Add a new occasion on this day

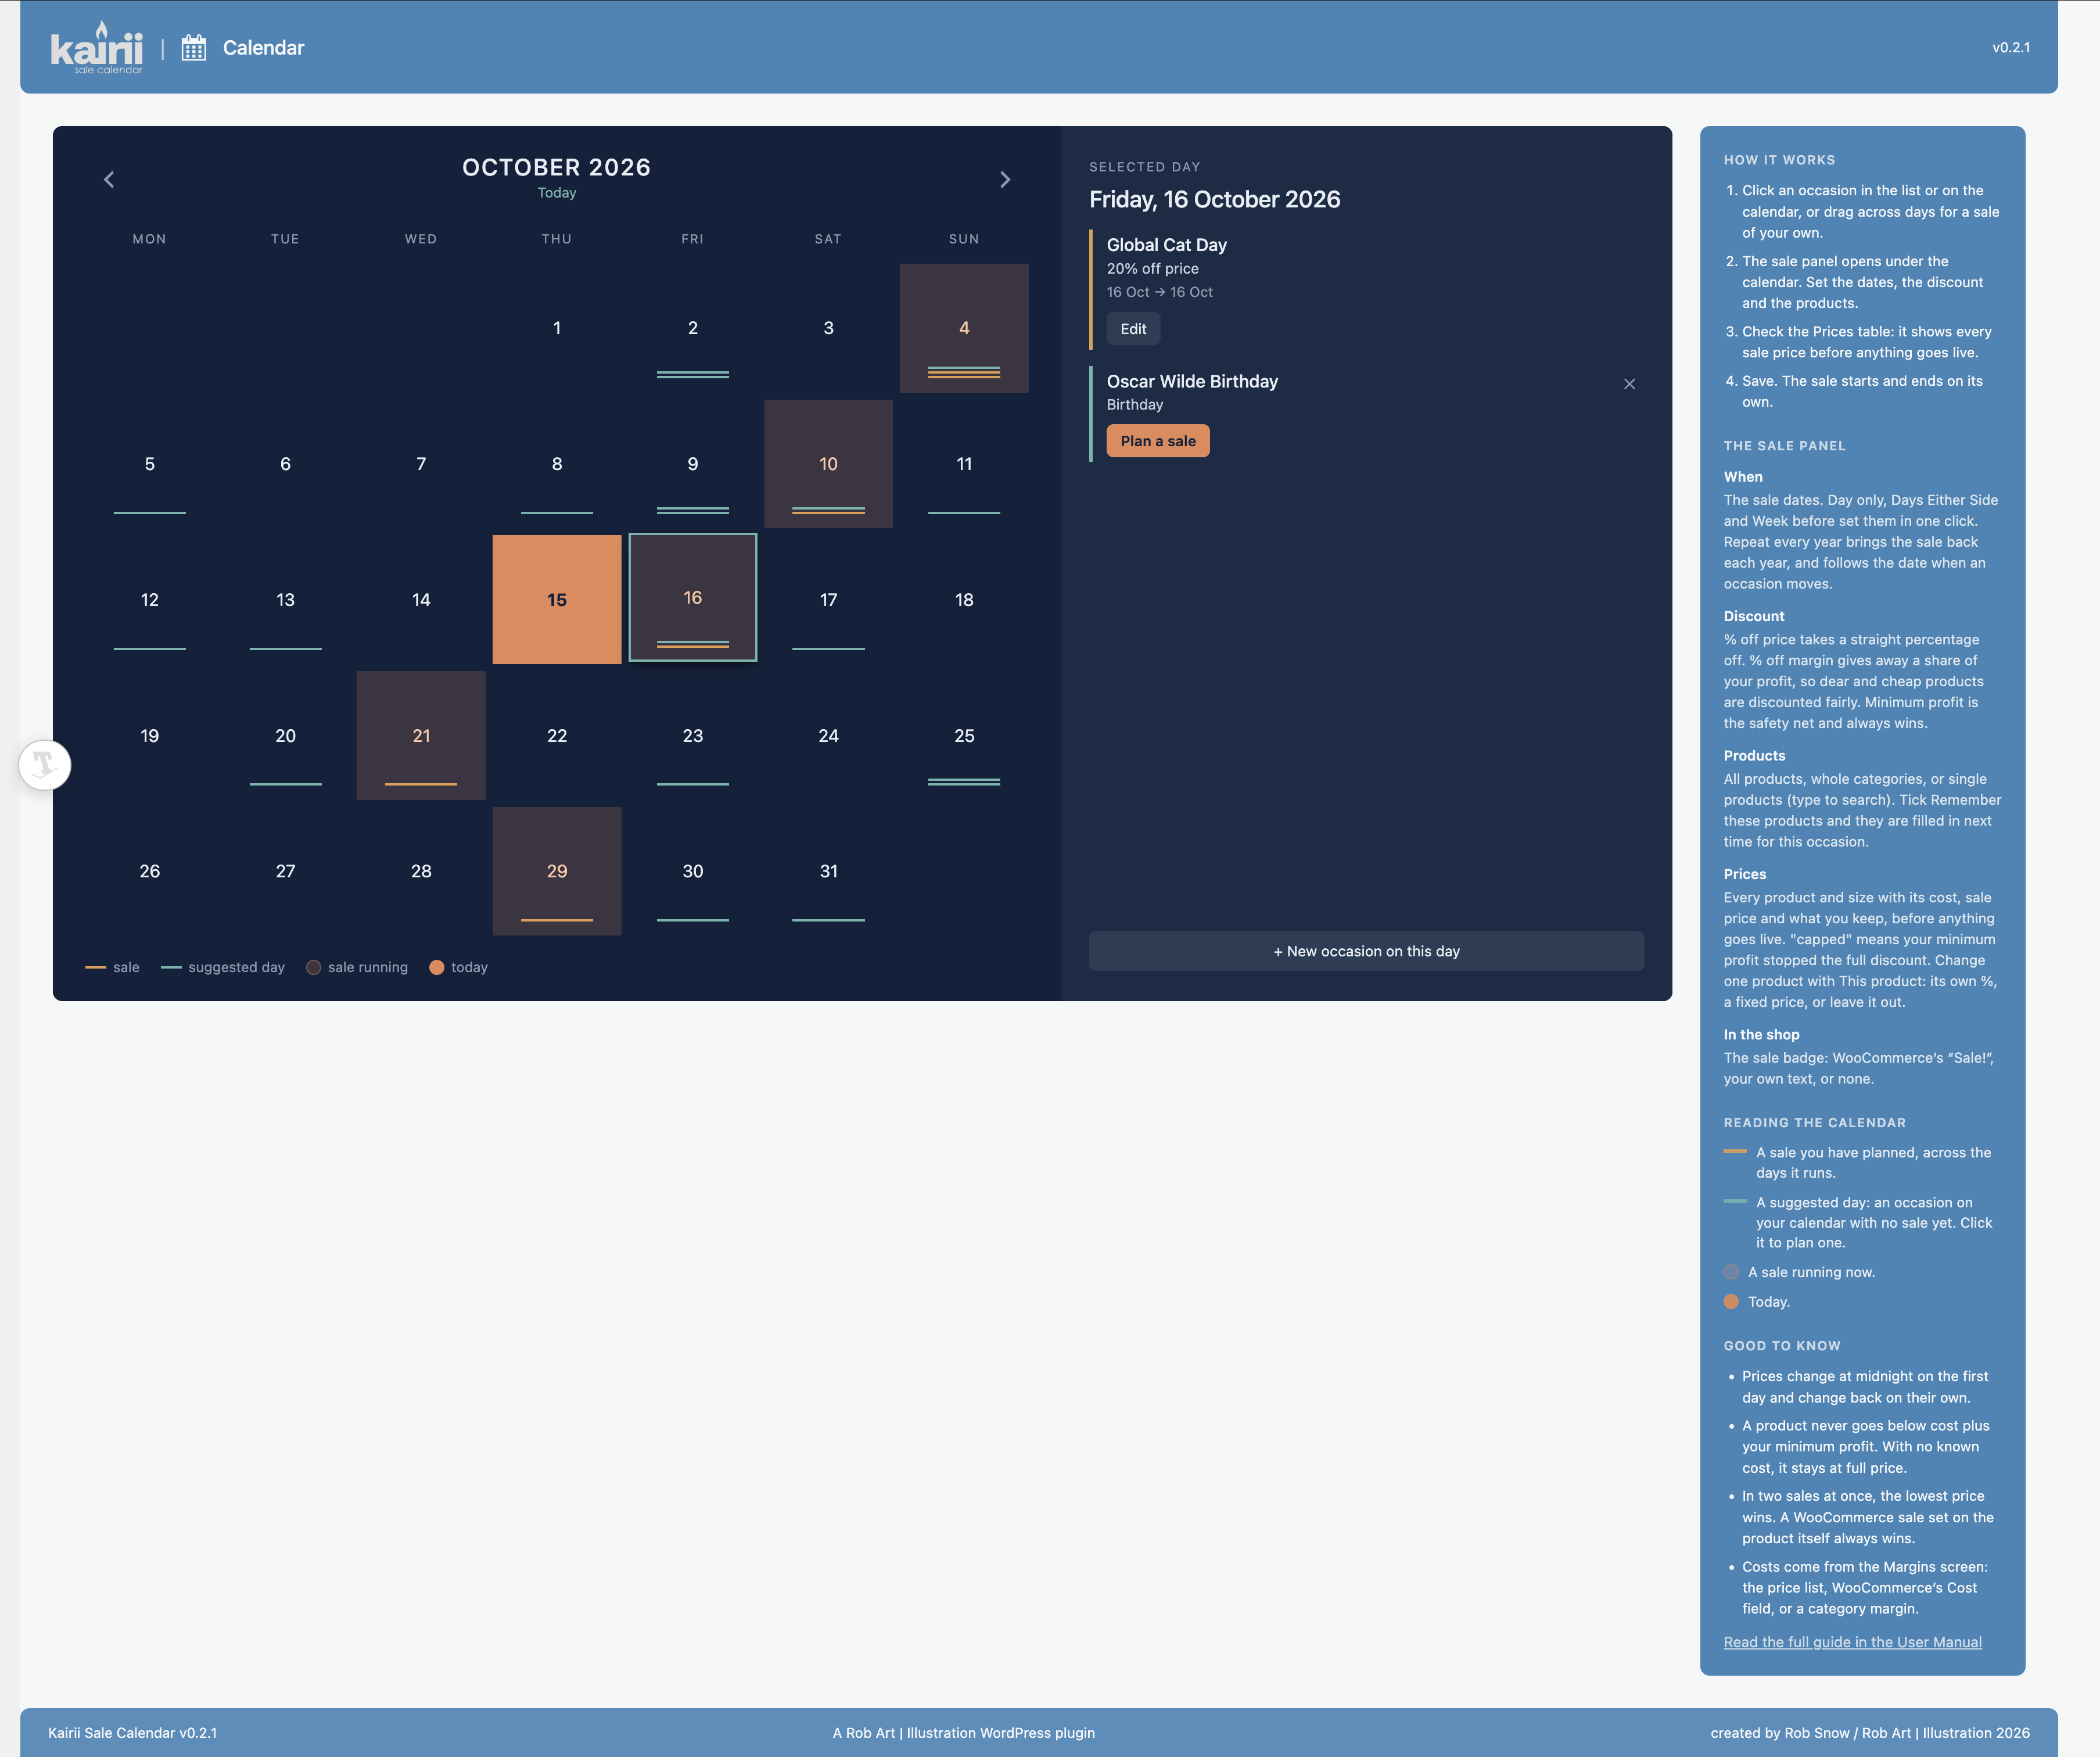coord(1366,951)
